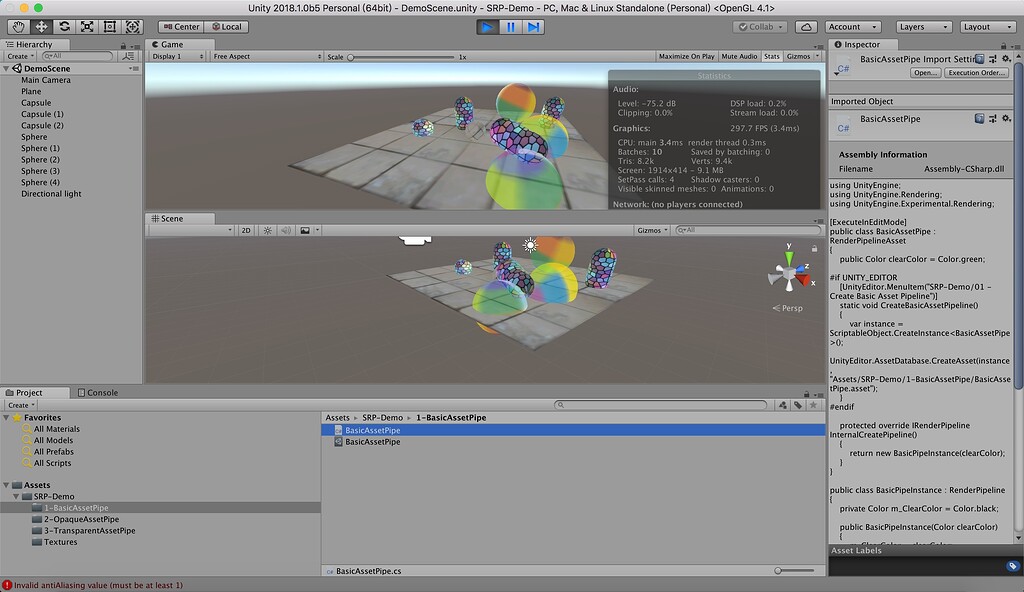The image size is (1024, 592).
Task: Open Unity cloud services panel
Action: 806,27
